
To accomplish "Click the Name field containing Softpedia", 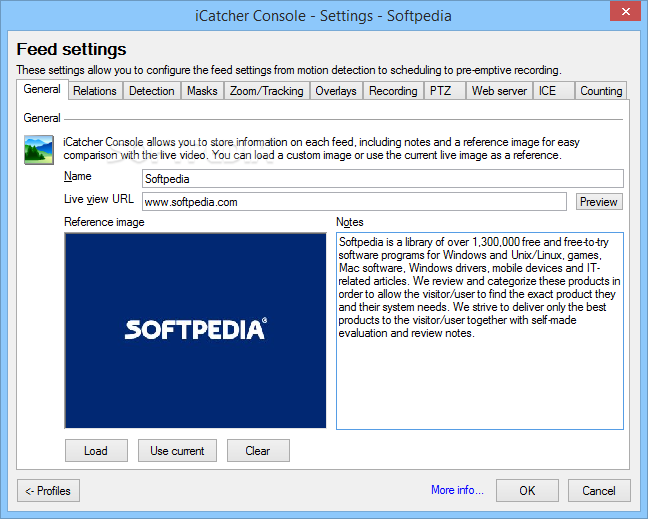I will [x=383, y=179].
